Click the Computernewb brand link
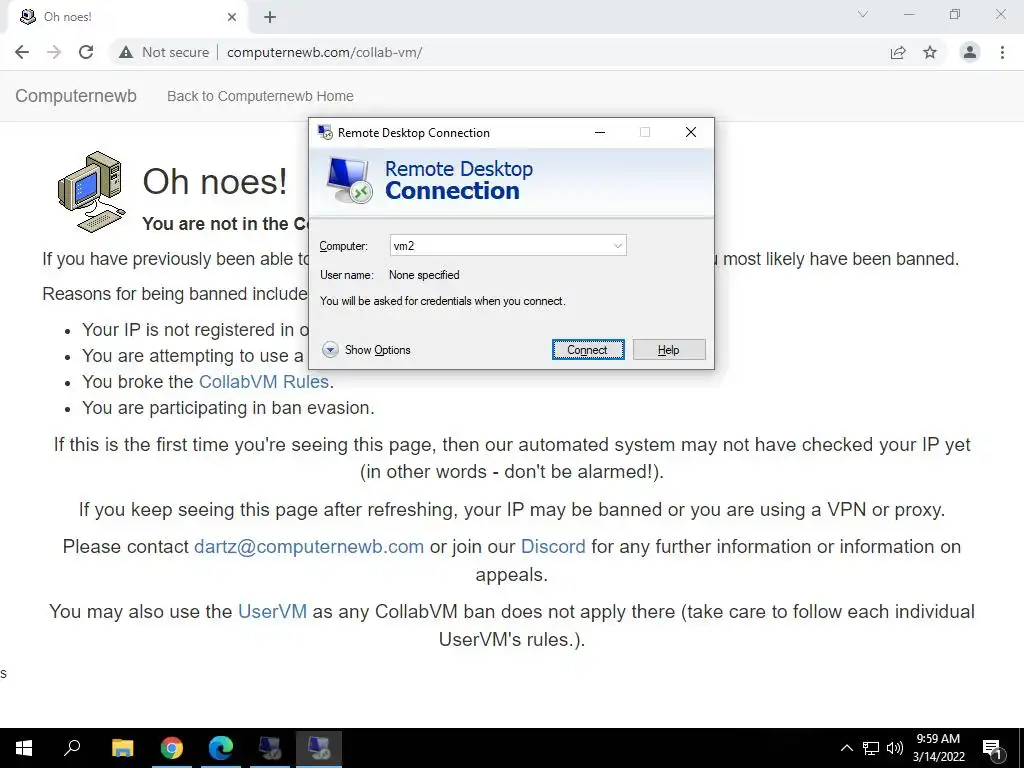 tap(76, 96)
